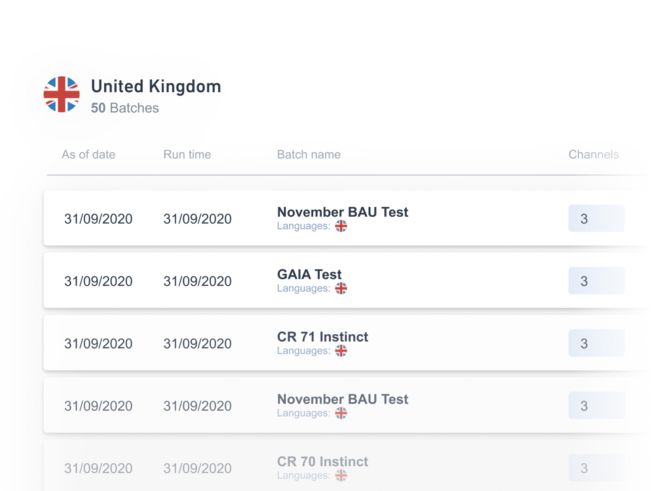Screen dimensions: 651x491
Task: Click language flag under second November BAU Test
Action: pos(341,413)
